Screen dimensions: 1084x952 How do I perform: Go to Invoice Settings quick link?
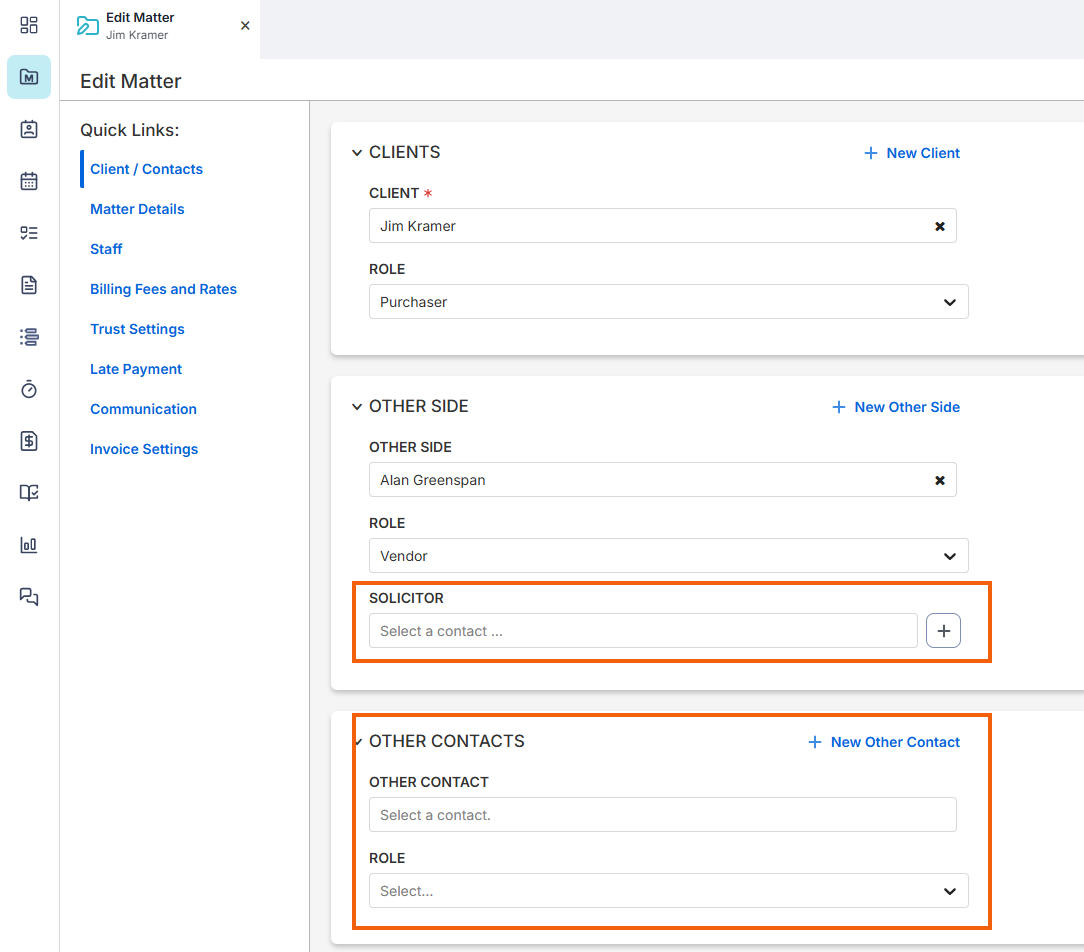pyautogui.click(x=144, y=449)
